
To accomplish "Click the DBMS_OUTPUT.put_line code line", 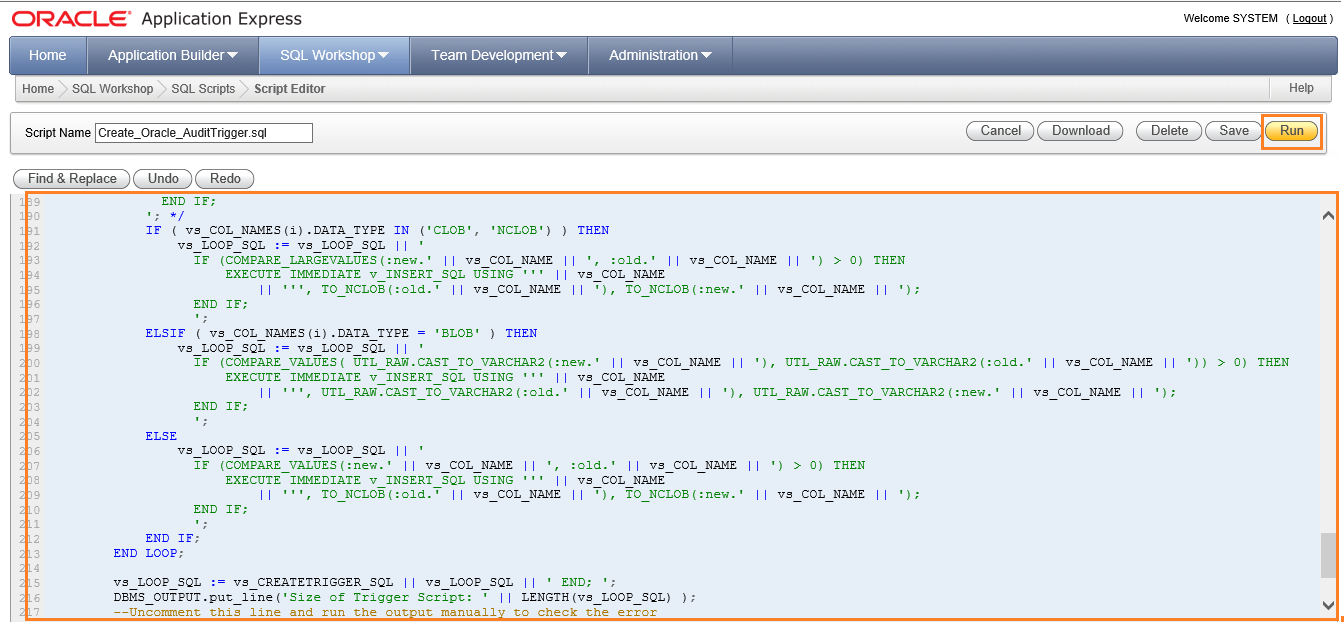I will click(405, 597).
